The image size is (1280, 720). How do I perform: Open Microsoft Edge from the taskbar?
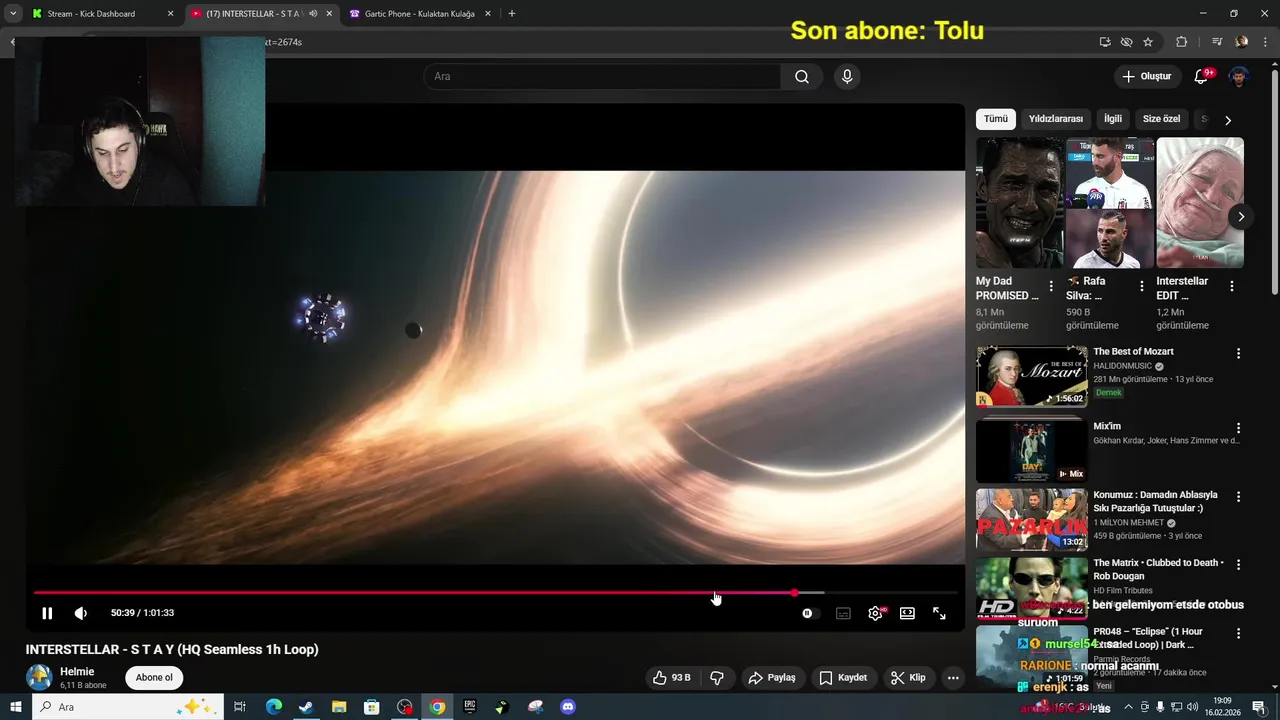[x=274, y=707]
